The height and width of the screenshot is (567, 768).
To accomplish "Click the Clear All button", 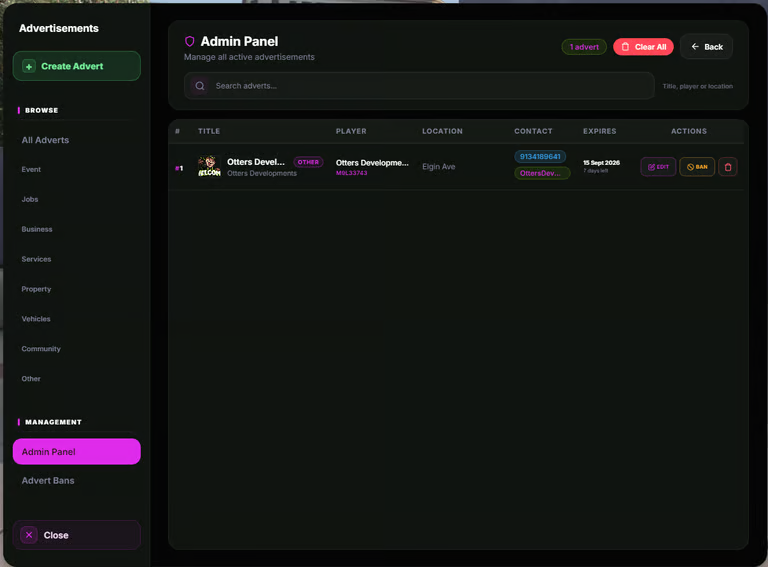I will [x=643, y=47].
